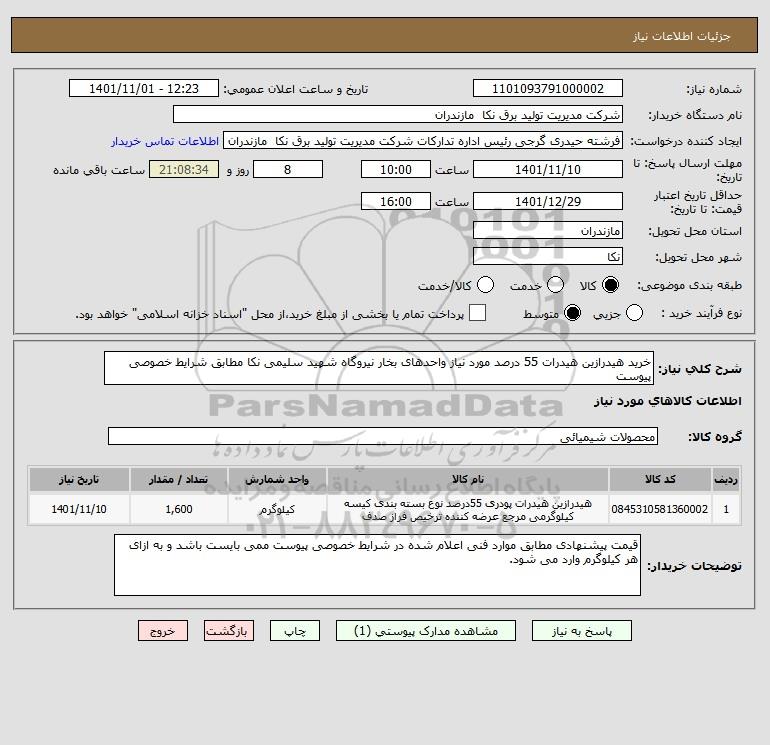The height and width of the screenshot is (745, 770).
Task: Click the buyer organization name field
Action: (398, 114)
